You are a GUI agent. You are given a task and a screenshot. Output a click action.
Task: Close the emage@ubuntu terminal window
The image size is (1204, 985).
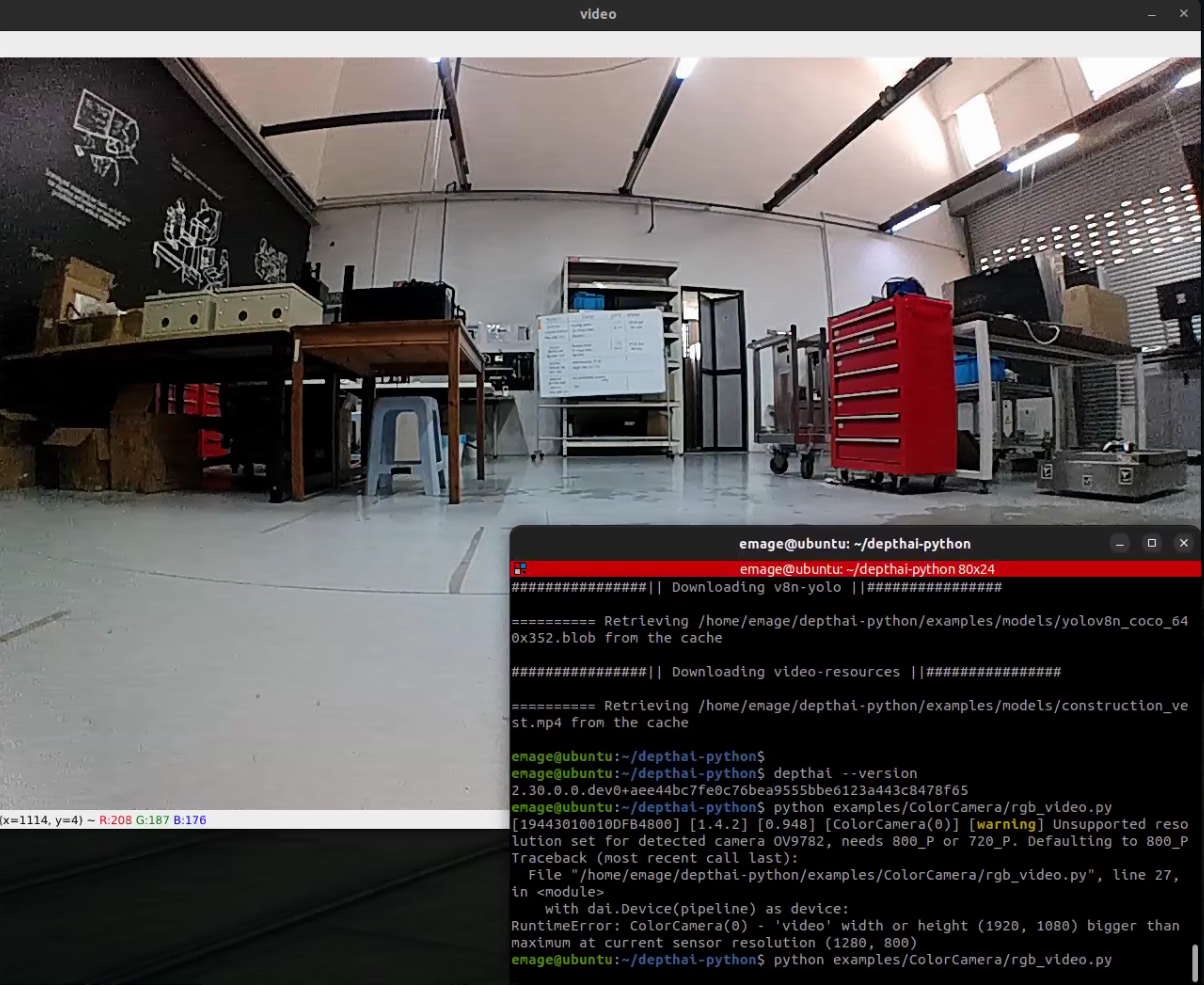[1184, 543]
